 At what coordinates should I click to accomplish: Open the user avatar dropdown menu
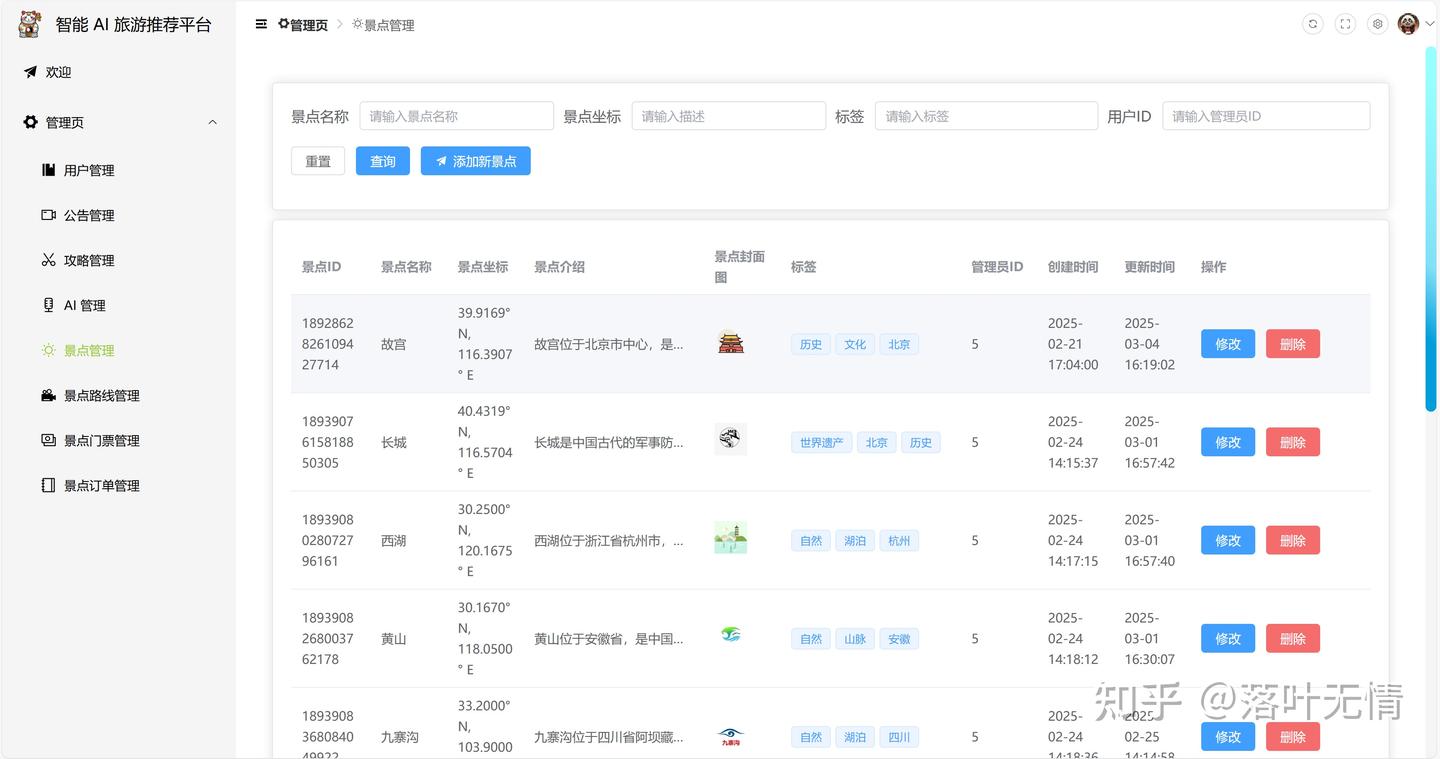pos(1409,23)
